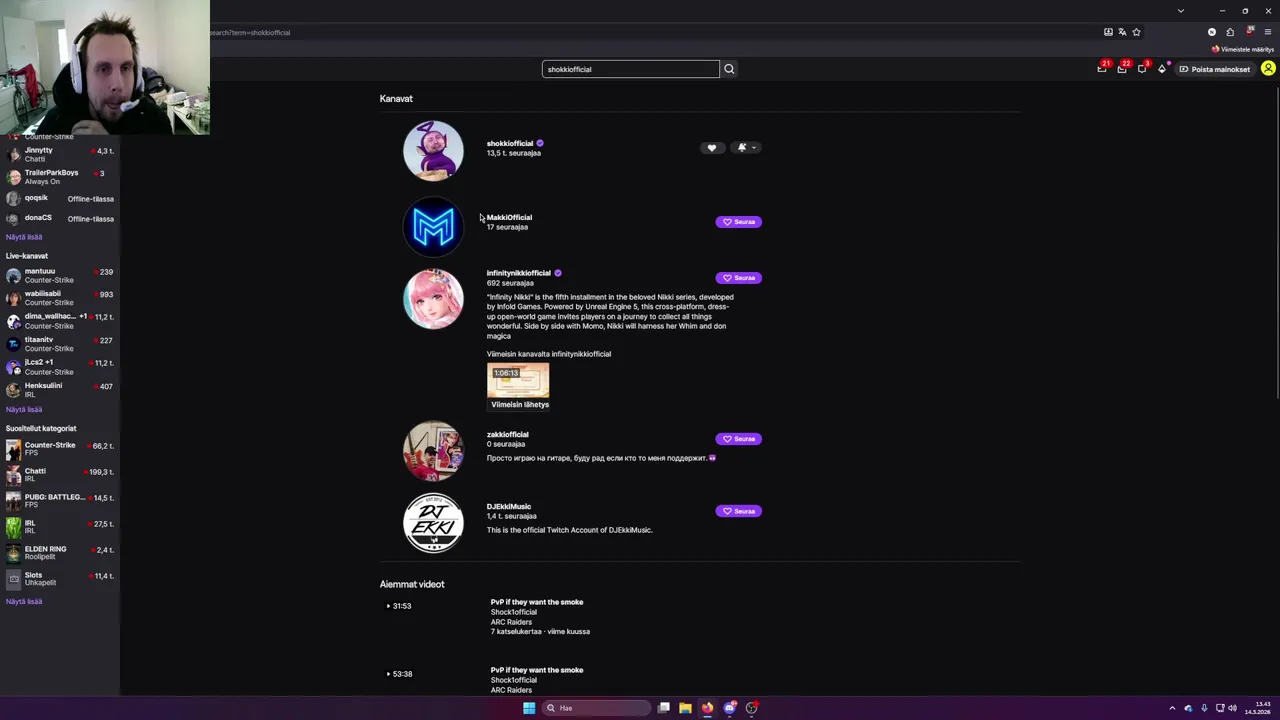The width and height of the screenshot is (1280, 720).
Task: Click the extension icon with red badge in Firefox toolbar
Action: (x=1250, y=32)
